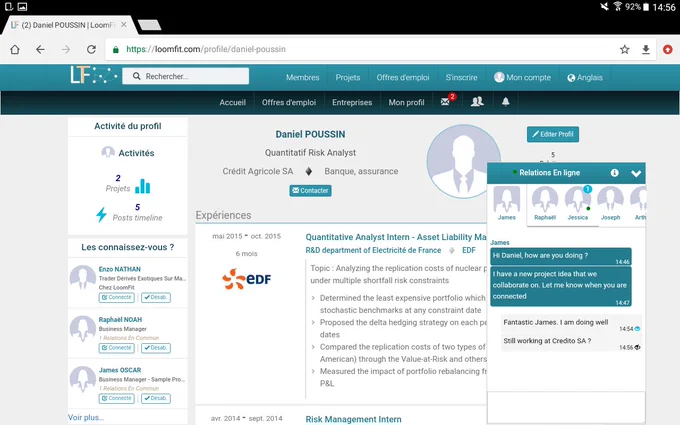Go back with the browser back arrow
680x425 pixels.
(40, 49)
